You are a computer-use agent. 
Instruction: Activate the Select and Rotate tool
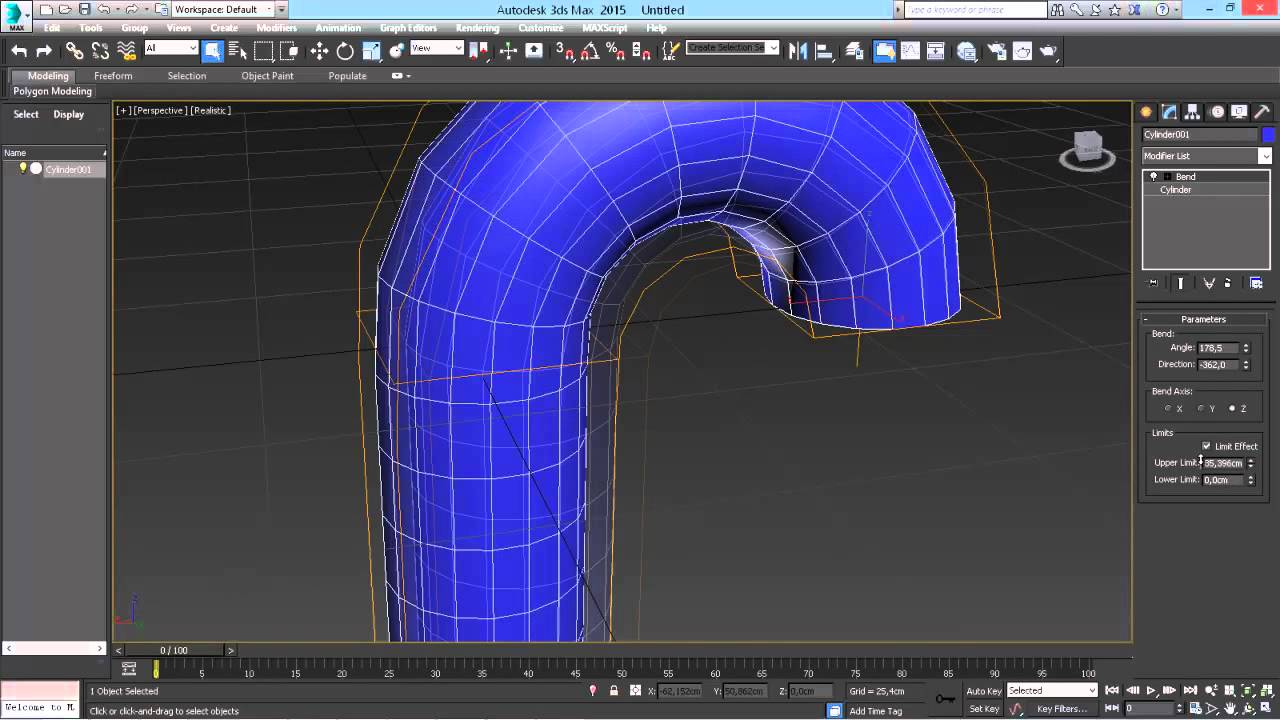(x=345, y=51)
